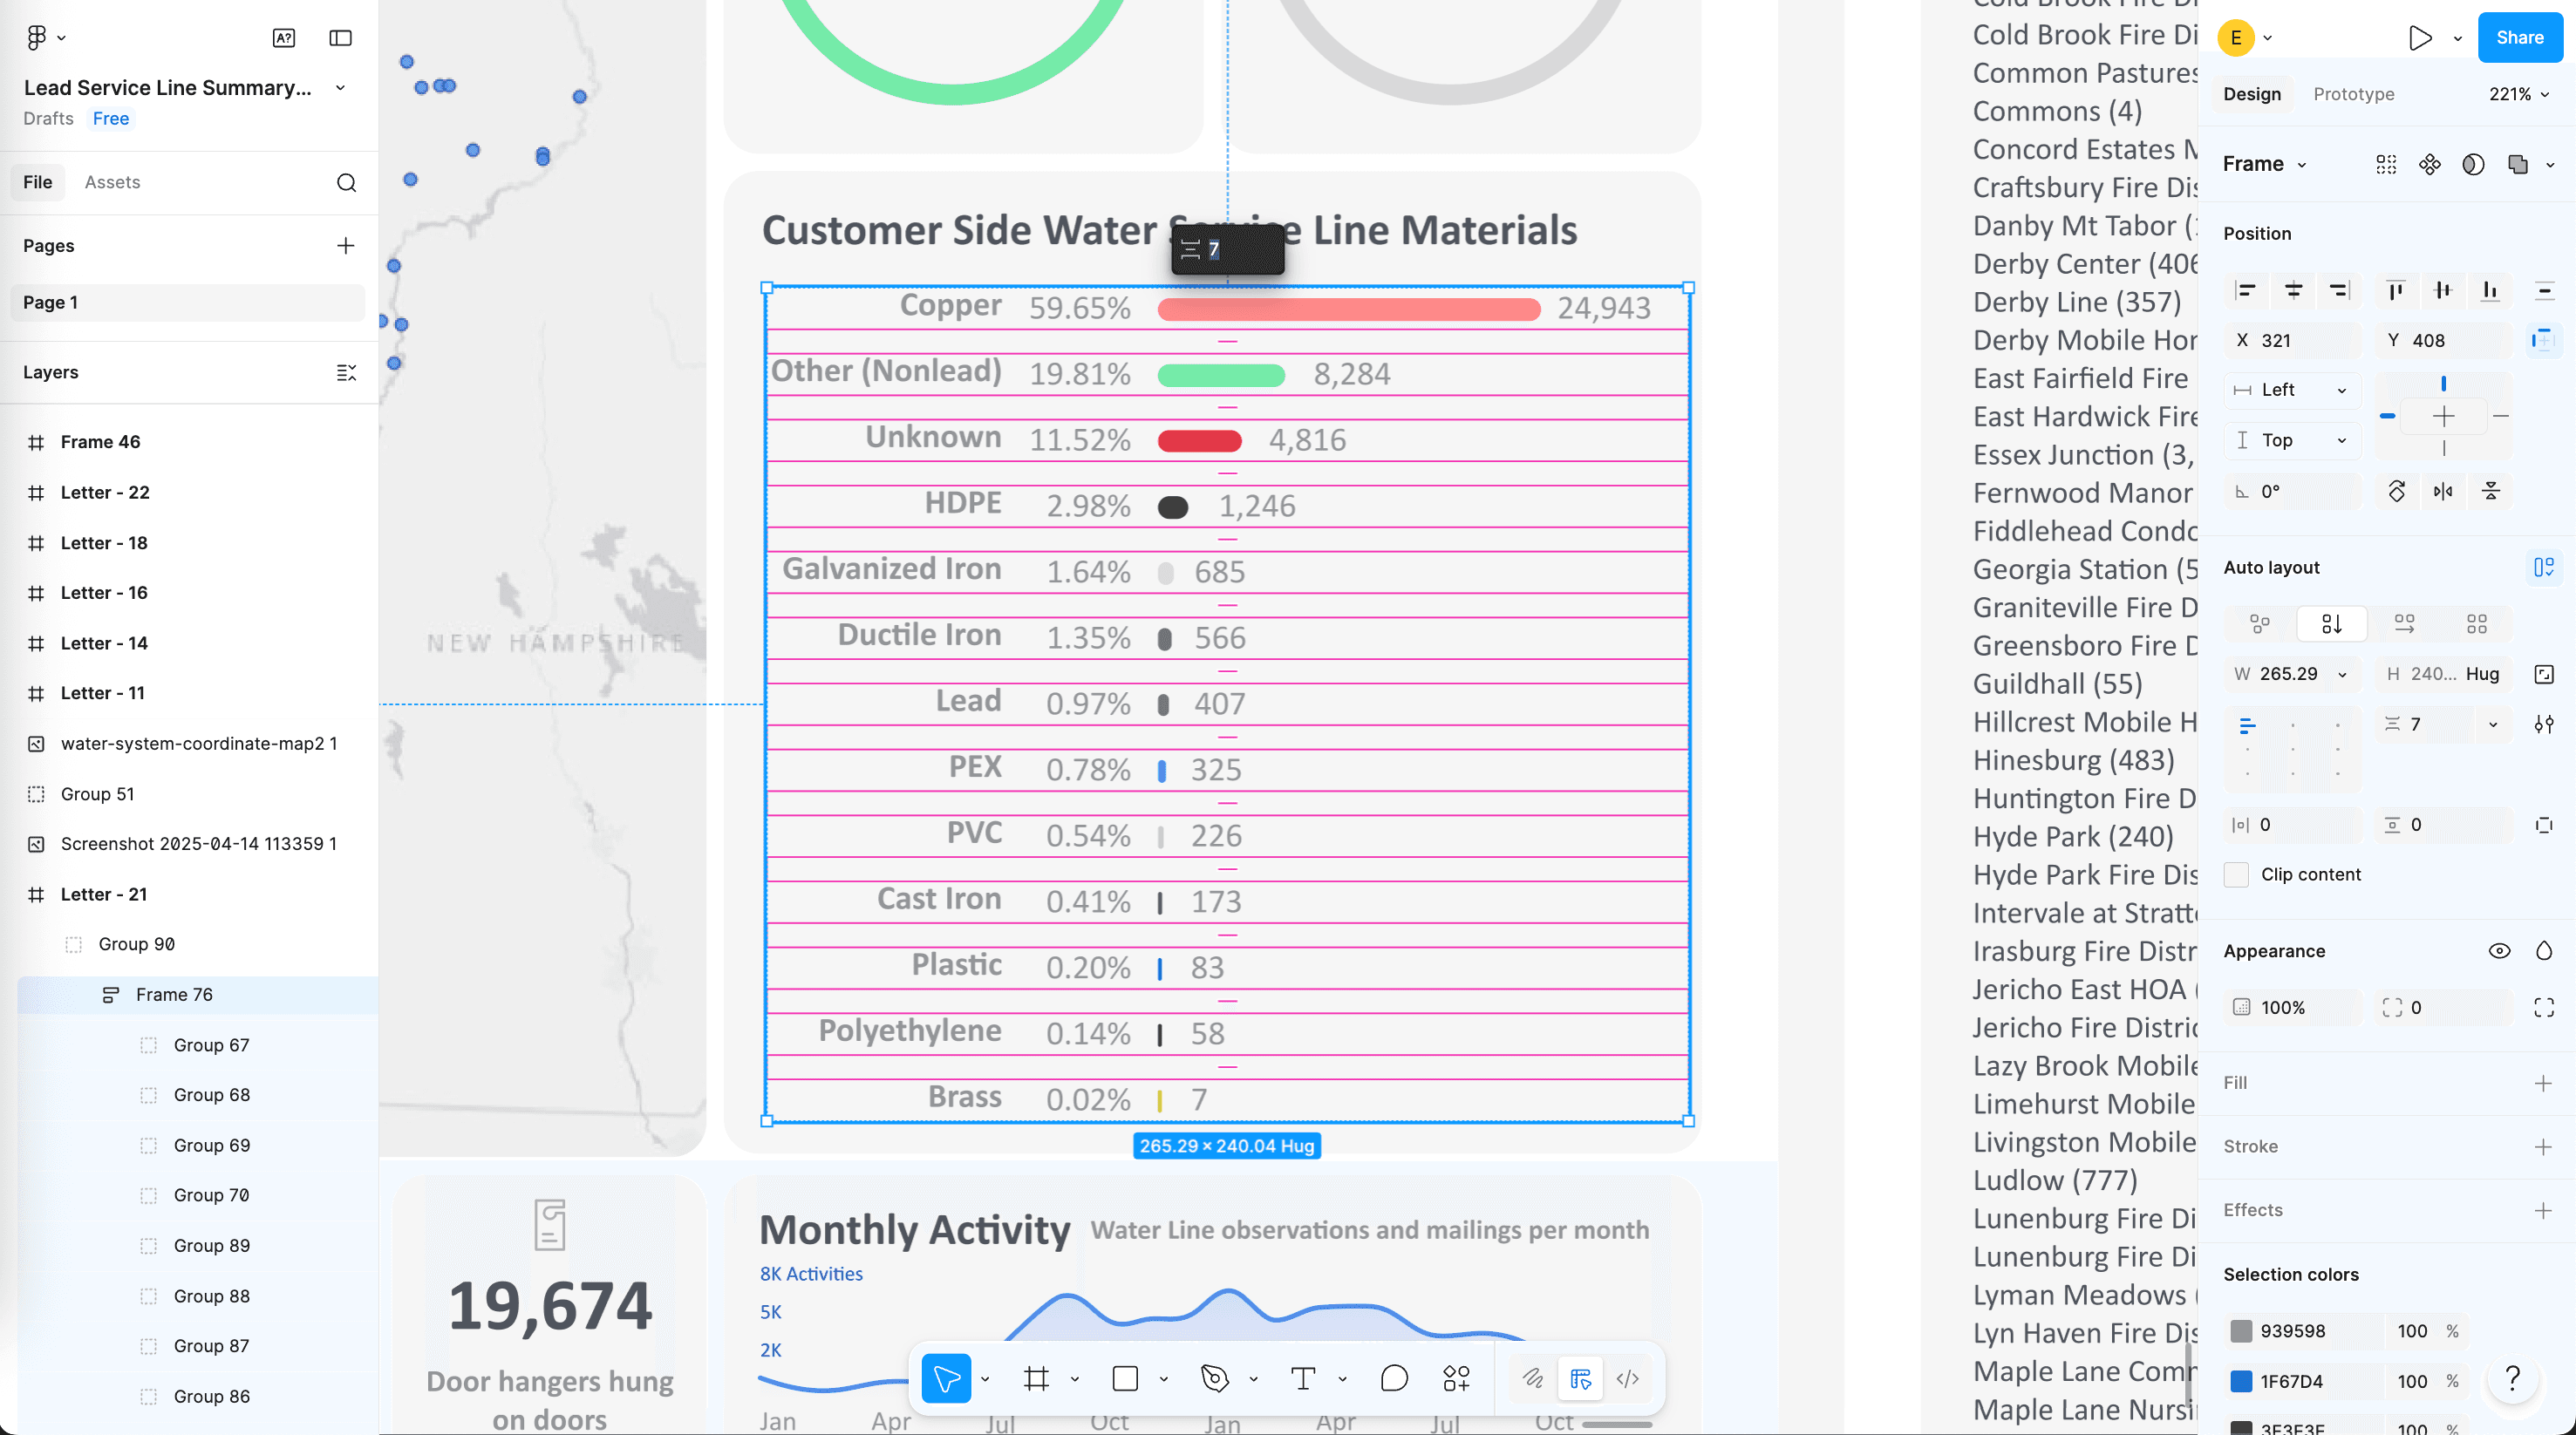2576x1435 pixels.
Task: Click the Help question mark button
Action: (x=2512, y=1378)
